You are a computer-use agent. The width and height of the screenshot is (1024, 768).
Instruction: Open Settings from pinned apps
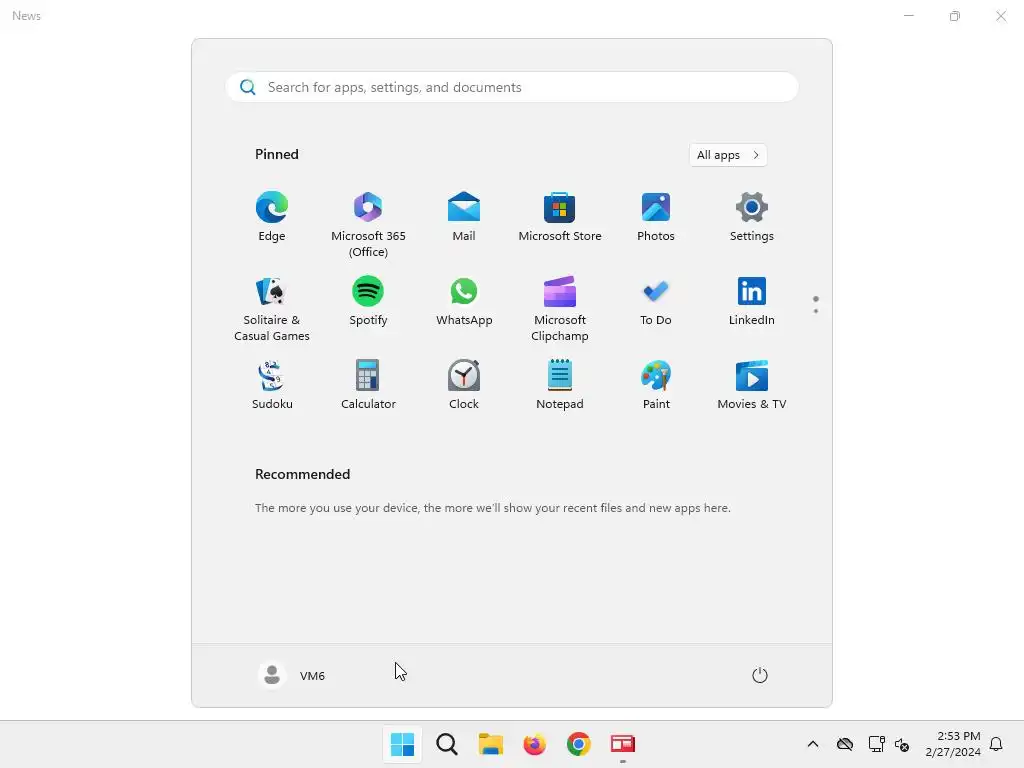[752, 217]
